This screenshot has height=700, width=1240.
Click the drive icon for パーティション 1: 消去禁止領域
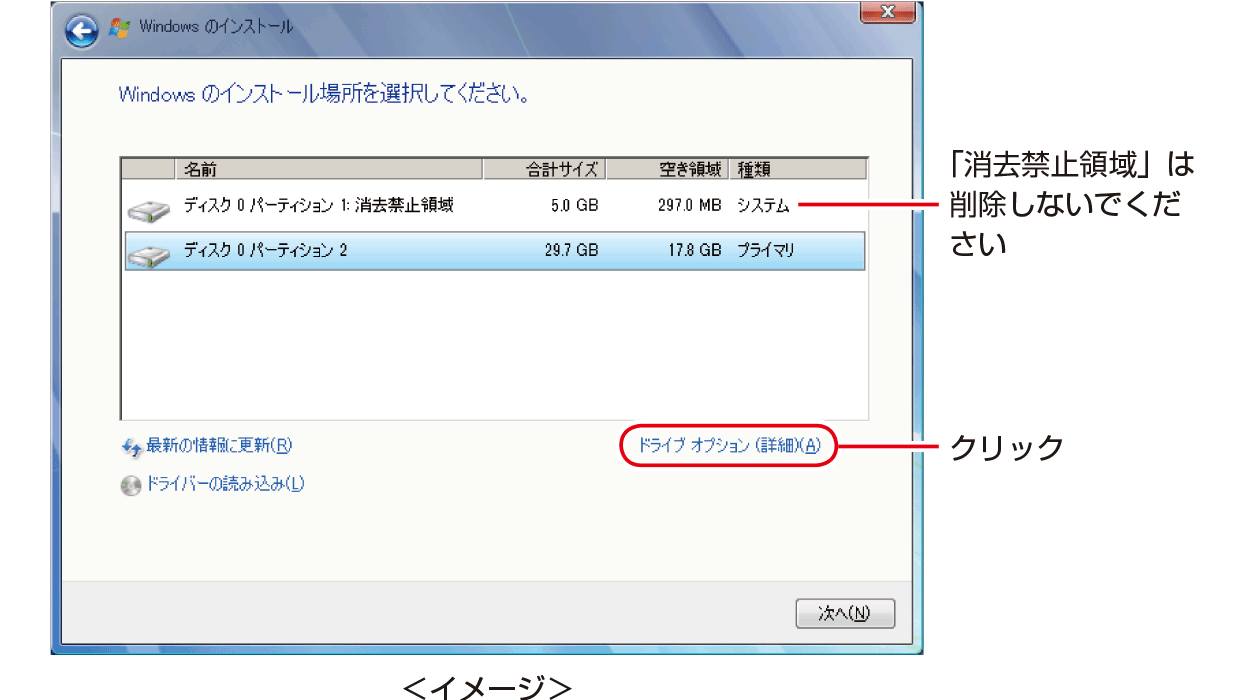point(150,210)
